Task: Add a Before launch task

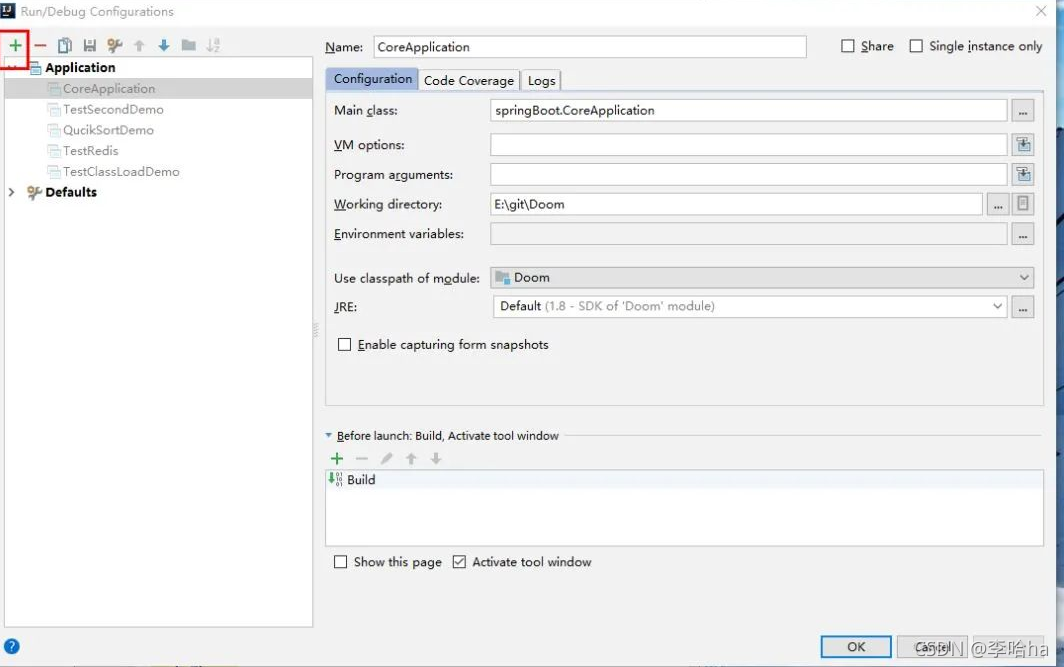Action: (337, 459)
